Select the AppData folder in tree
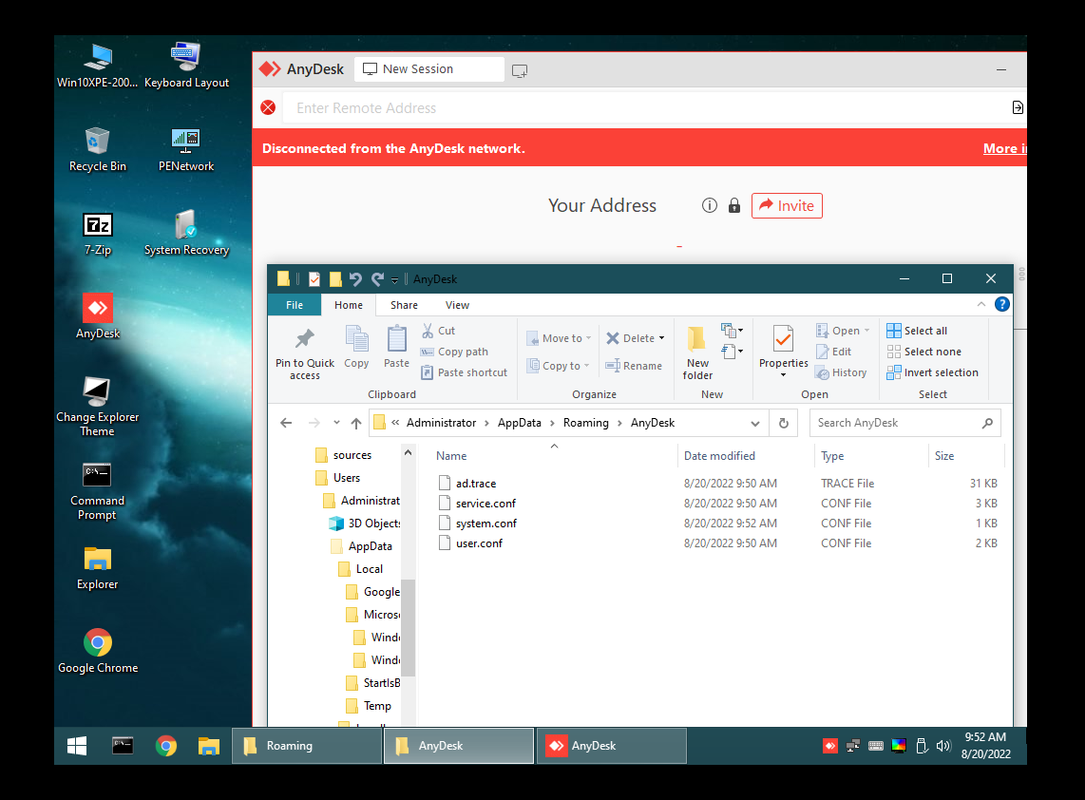 (x=370, y=546)
